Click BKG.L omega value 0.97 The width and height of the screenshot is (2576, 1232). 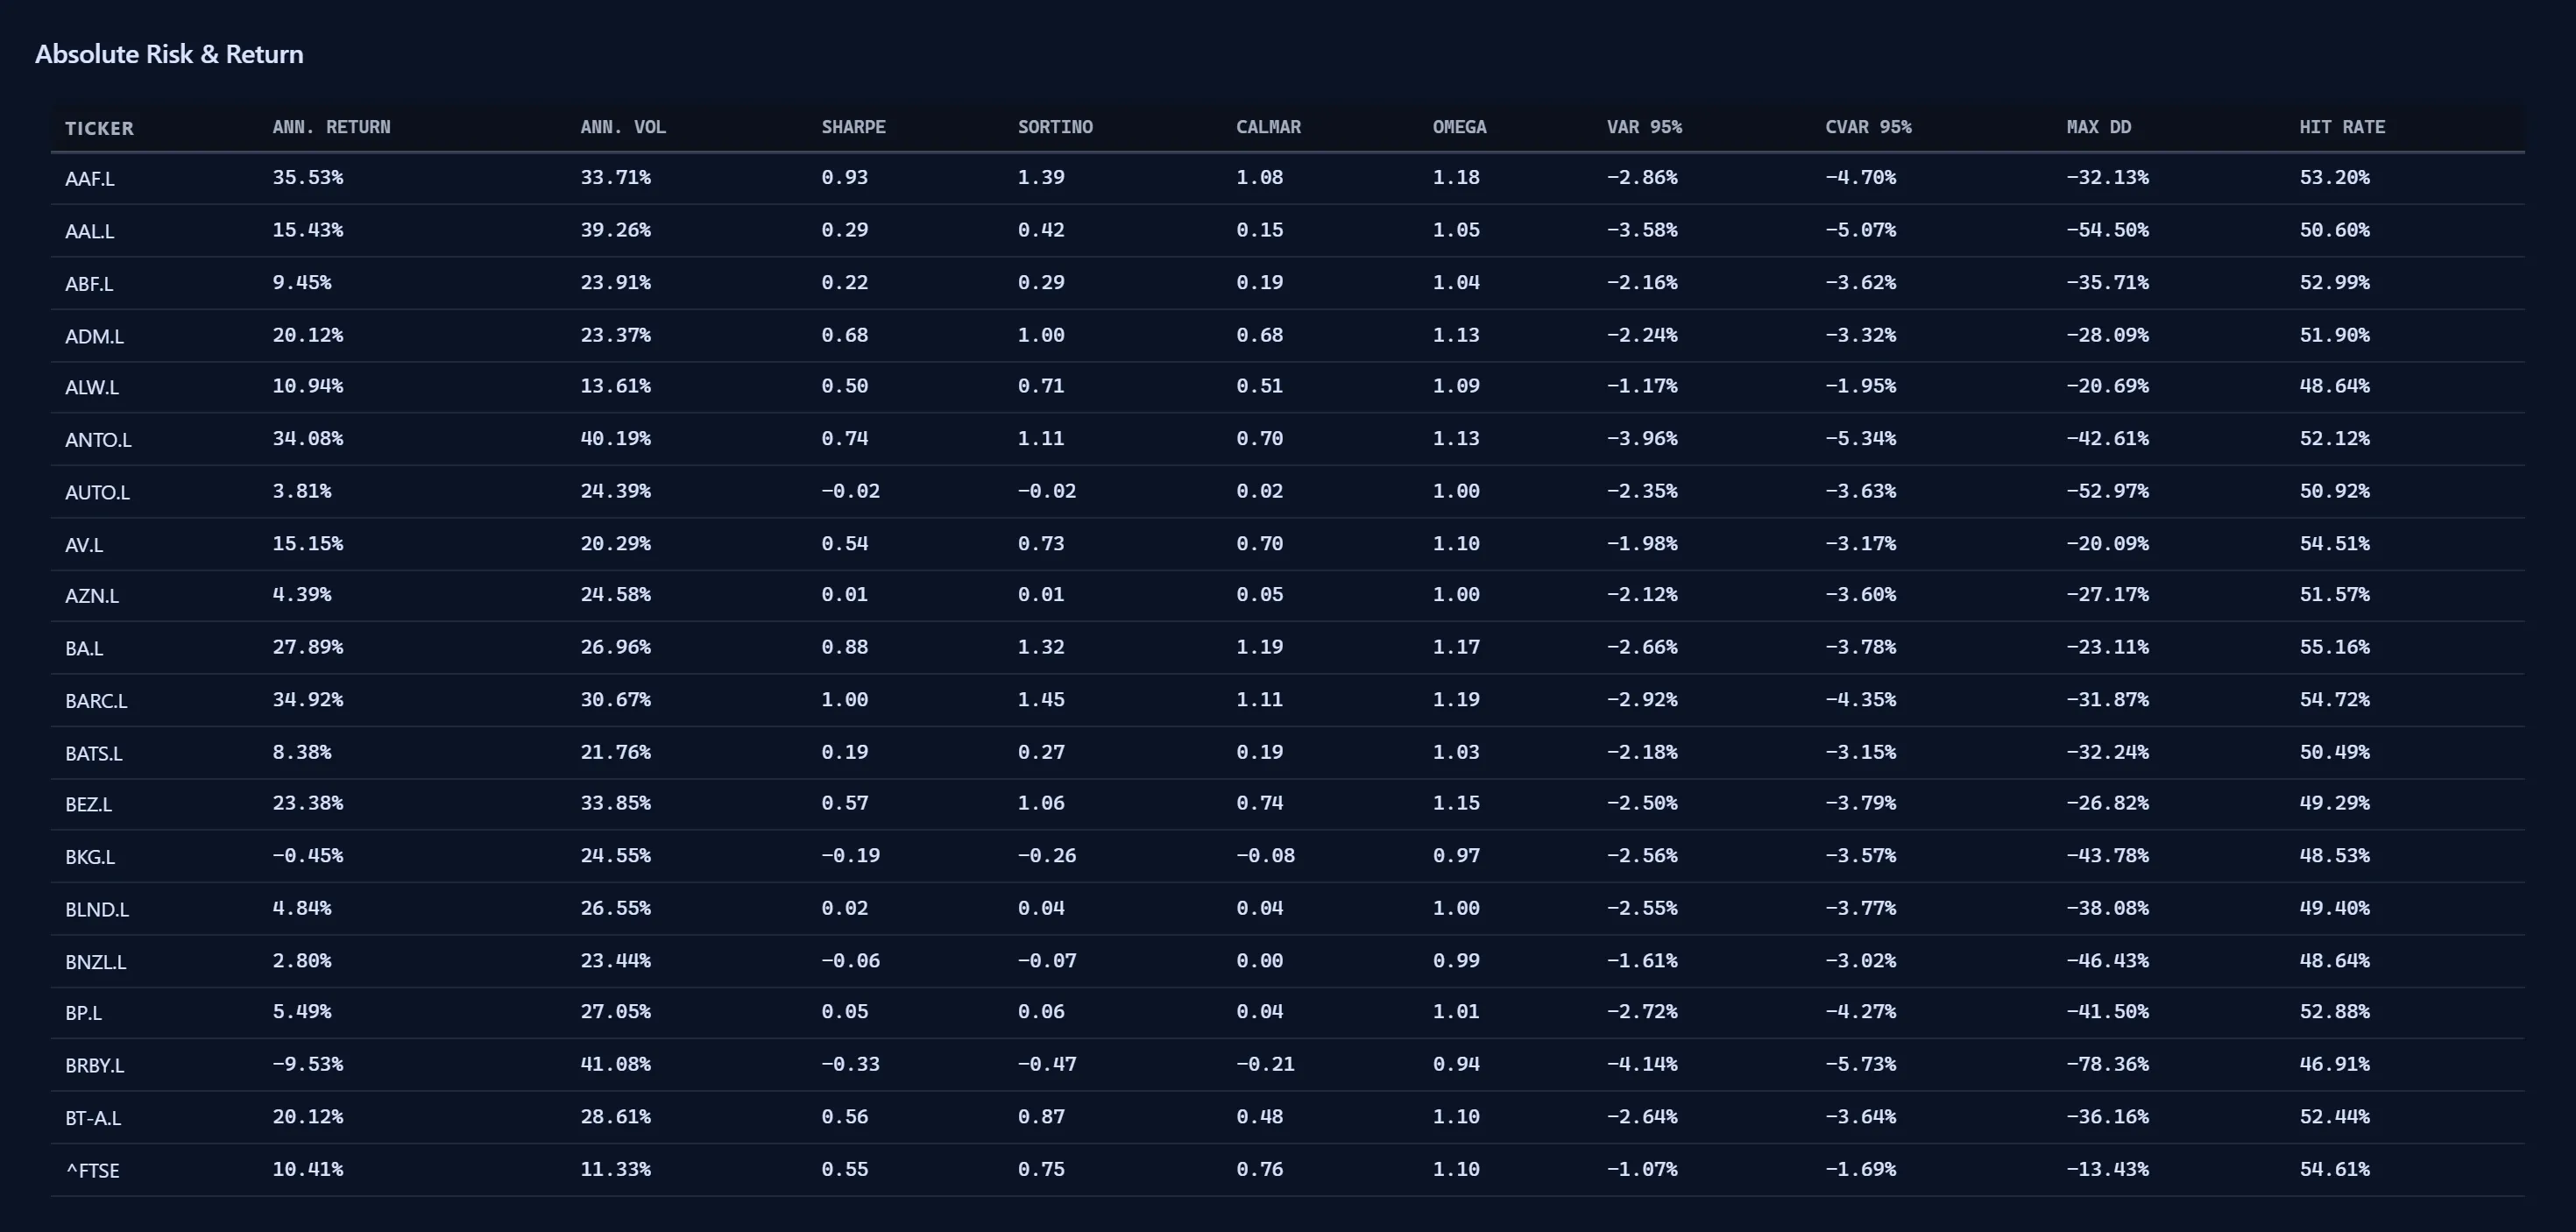[x=1455, y=855]
